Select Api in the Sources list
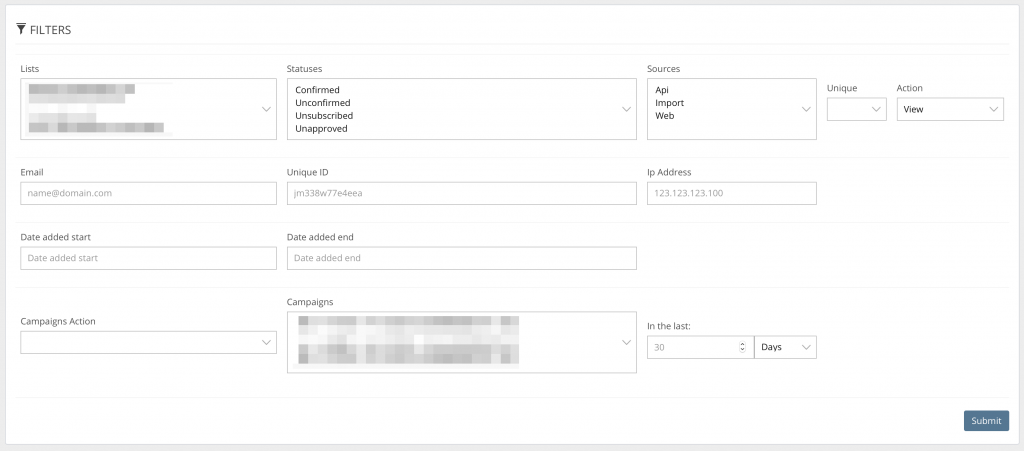 tap(662, 90)
